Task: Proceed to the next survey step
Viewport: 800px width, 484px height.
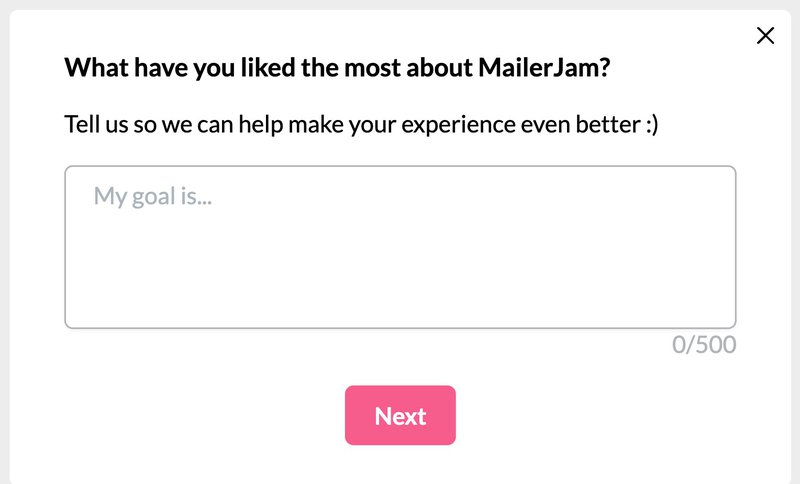Action: (x=400, y=415)
